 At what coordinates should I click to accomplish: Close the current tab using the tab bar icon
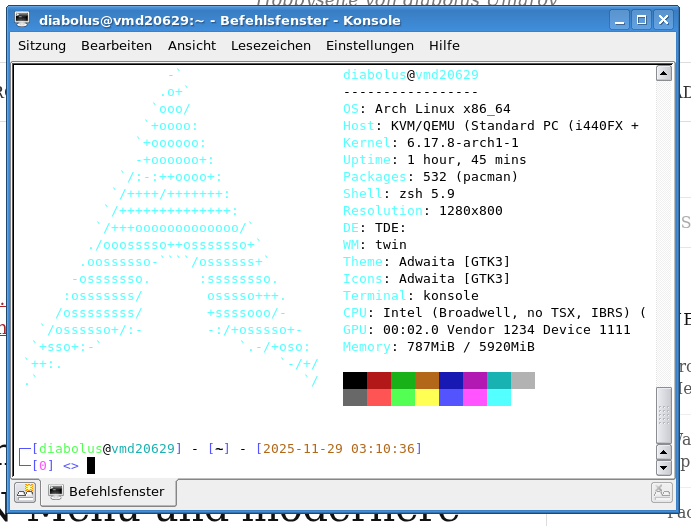[661, 491]
